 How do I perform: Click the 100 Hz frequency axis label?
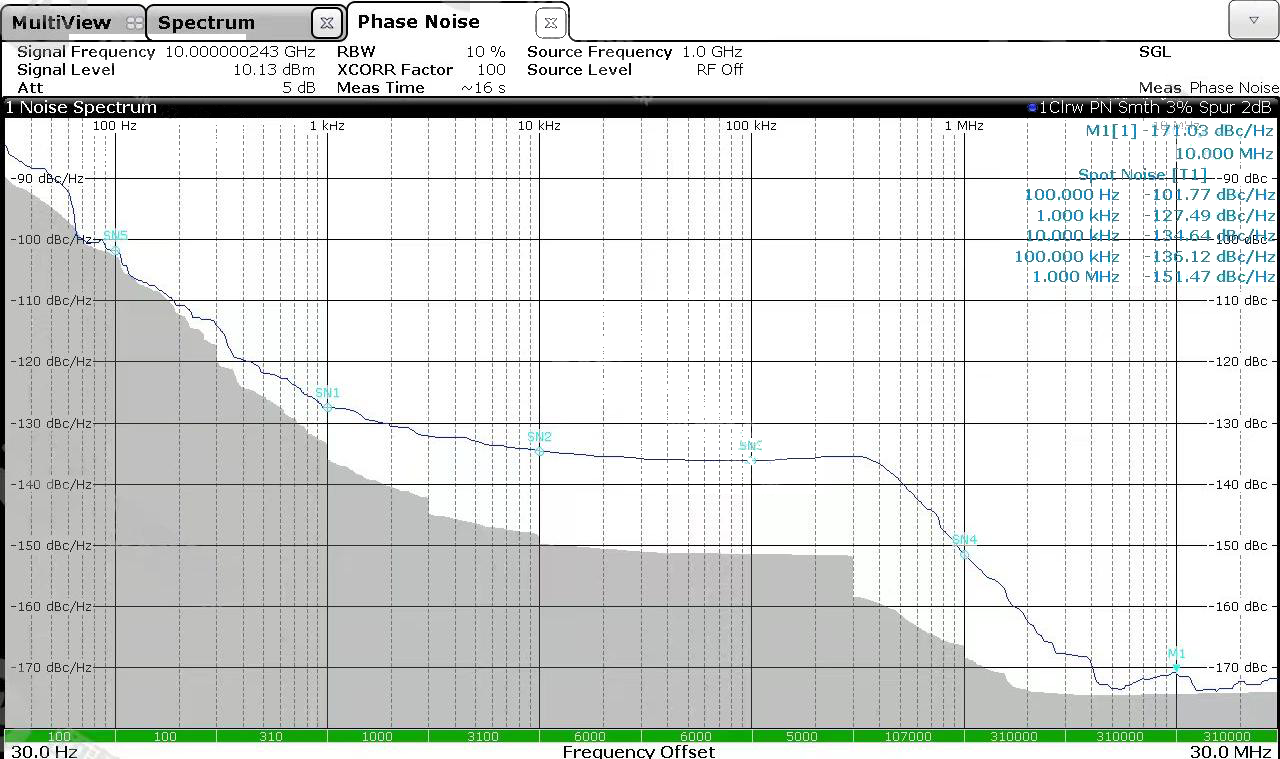tap(115, 125)
